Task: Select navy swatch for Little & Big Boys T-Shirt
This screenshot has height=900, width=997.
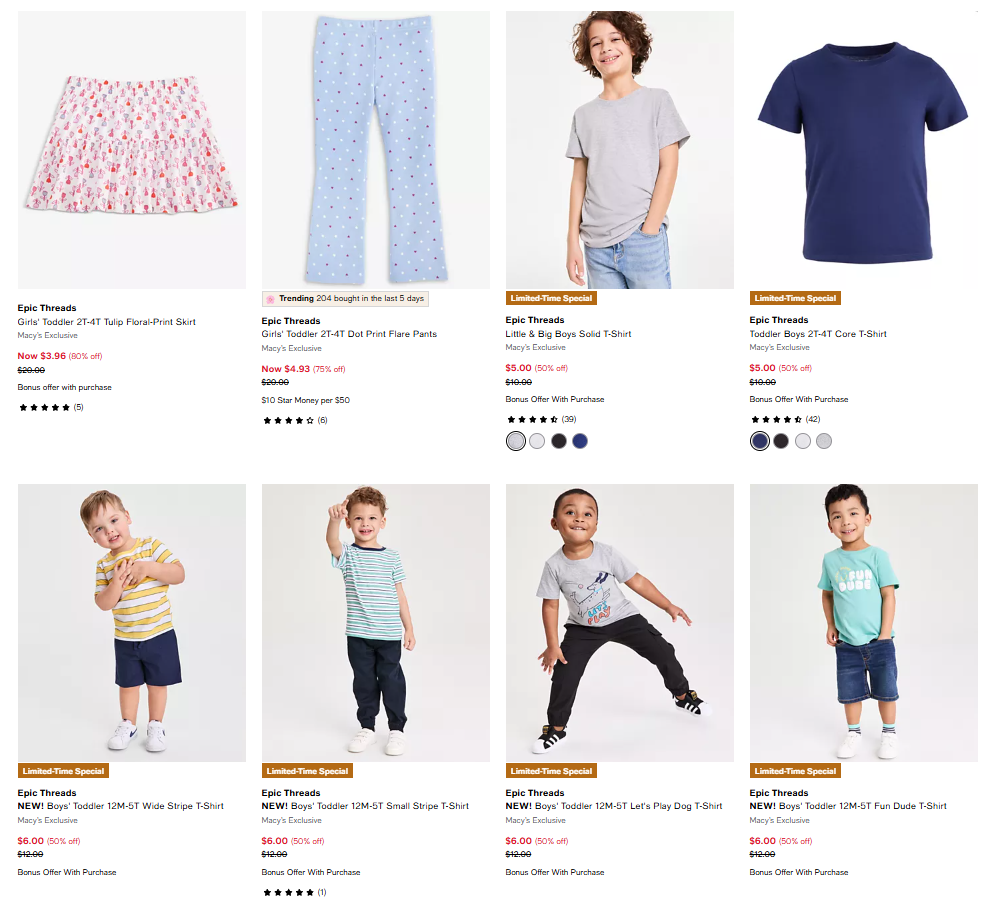Action: point(580,441)
